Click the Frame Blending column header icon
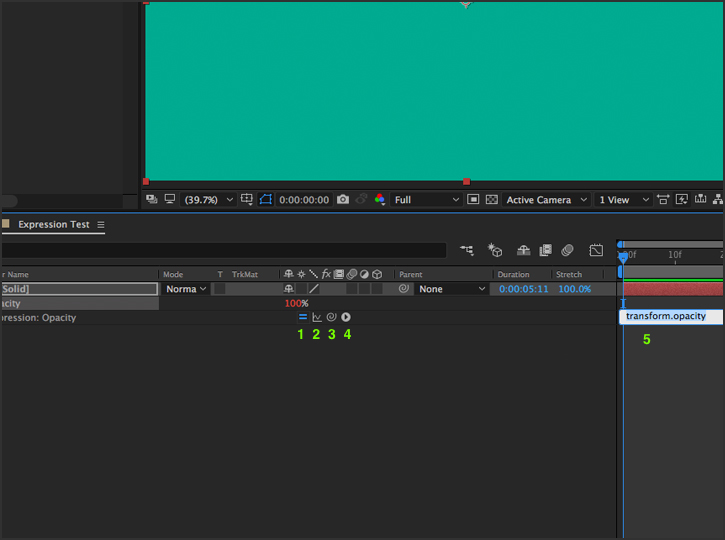The height and width of the screenshot is (540, 725). coord(339,274)
